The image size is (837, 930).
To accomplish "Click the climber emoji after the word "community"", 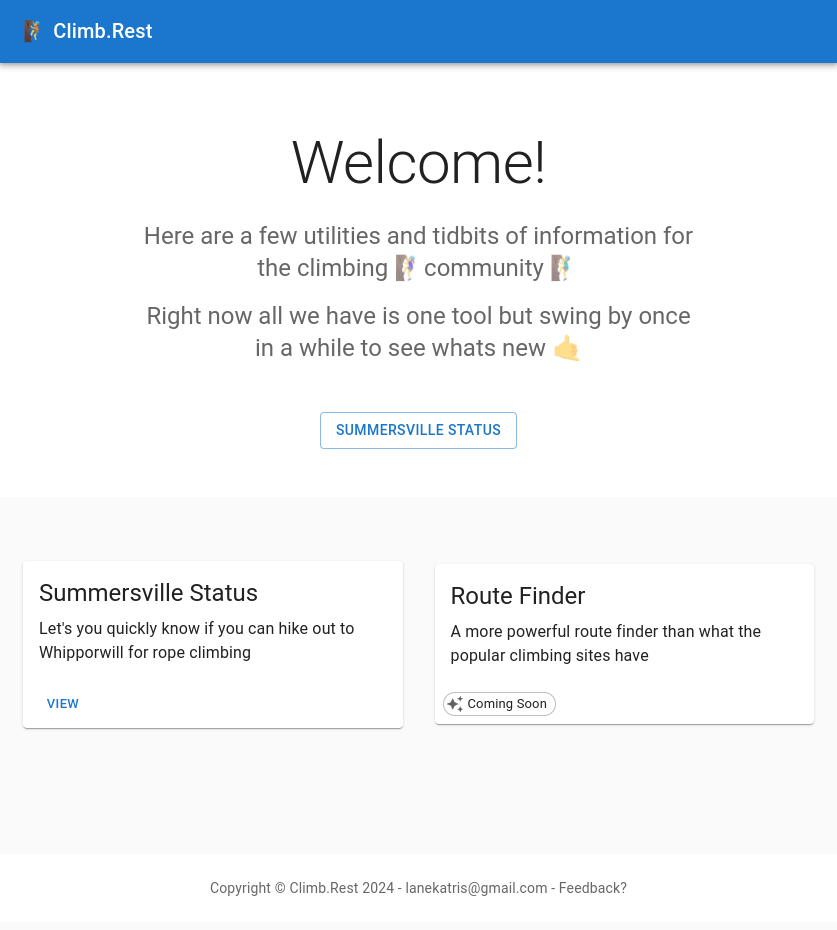I will point(561,268).
